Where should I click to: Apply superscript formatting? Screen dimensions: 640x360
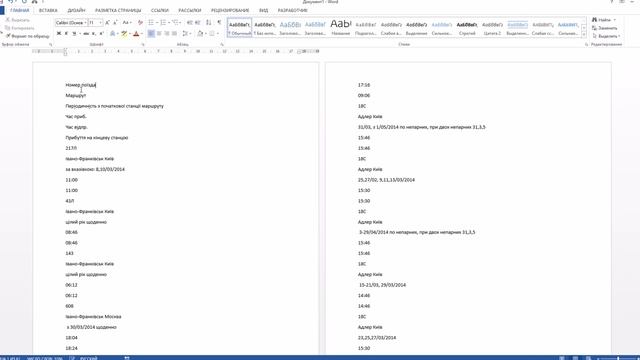(101, 33)
